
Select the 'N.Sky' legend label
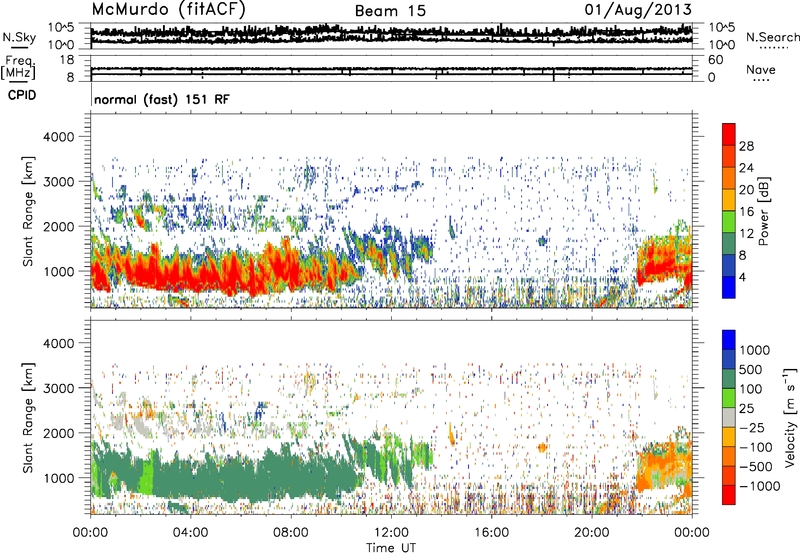pyautogui.click(x=19, y=37)
